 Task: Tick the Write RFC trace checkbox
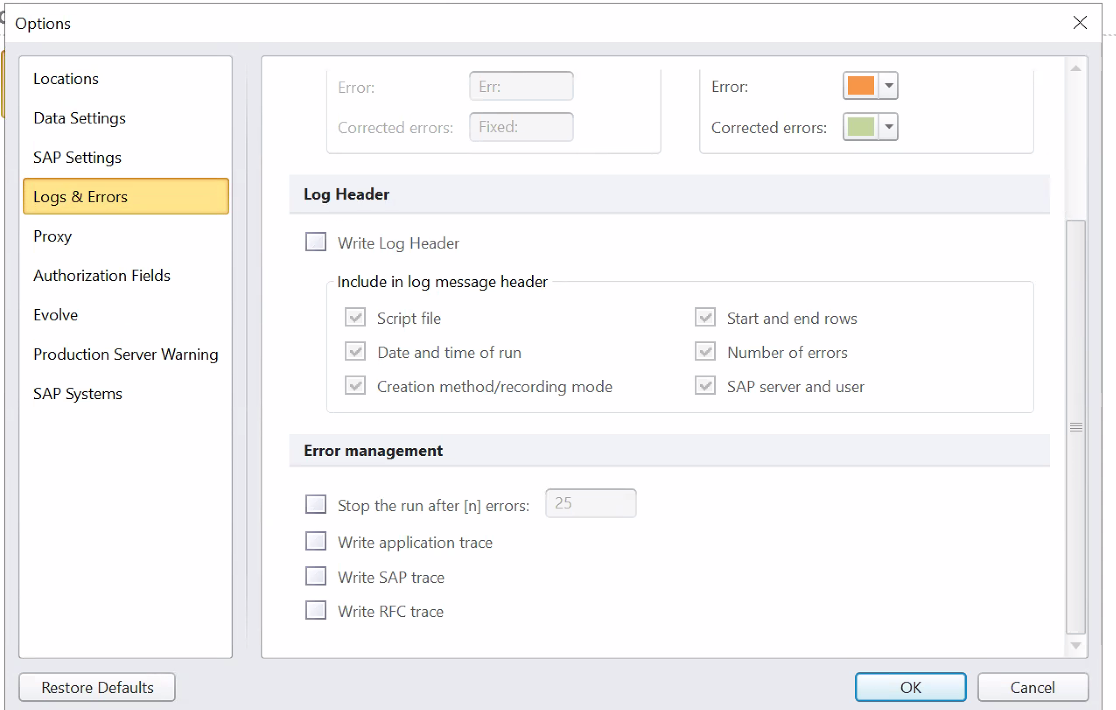pyautogui.click(x=316, y=611)
